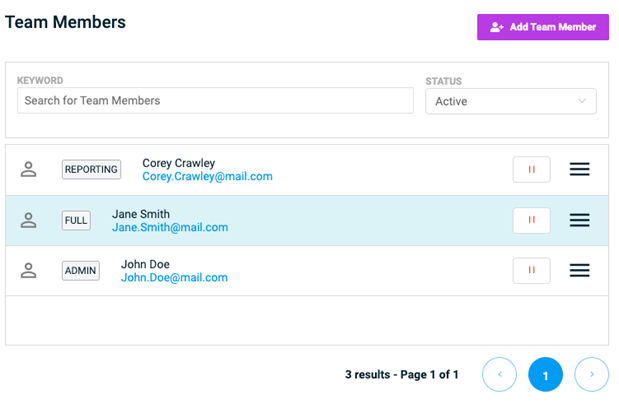Viewport: 619px width, 404px height.
Task: Click the Status dropdown chevron arrow
Action: click(581, 101)
